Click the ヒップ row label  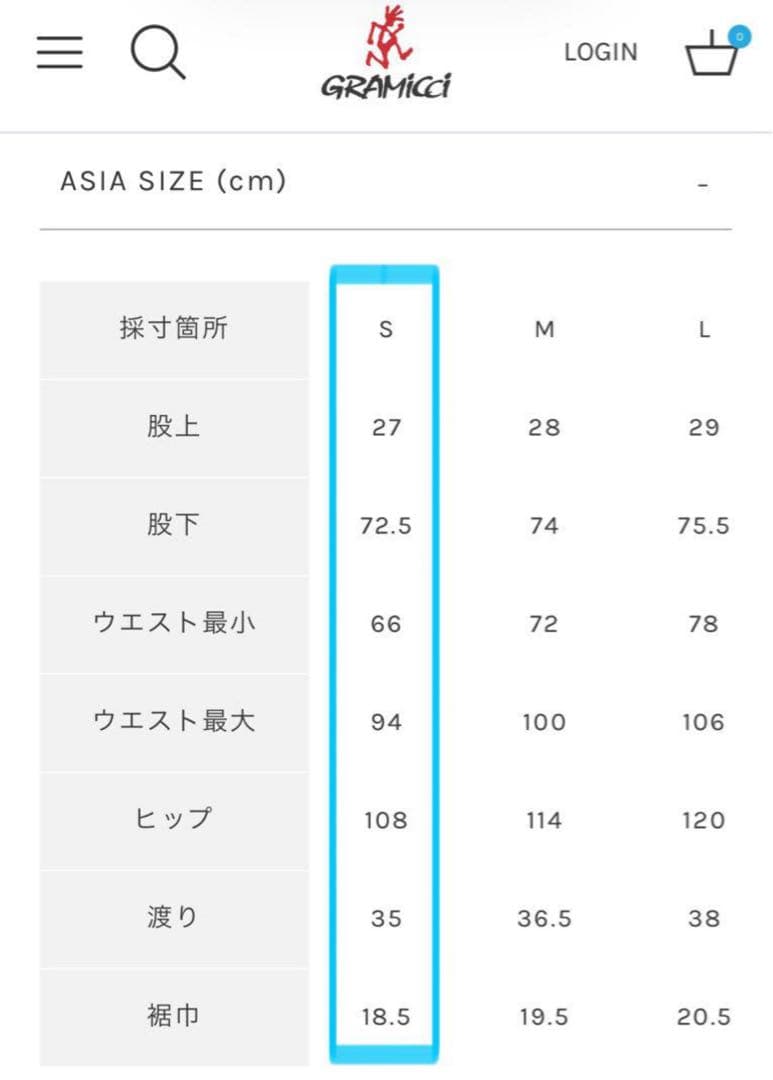pos(174,819)
